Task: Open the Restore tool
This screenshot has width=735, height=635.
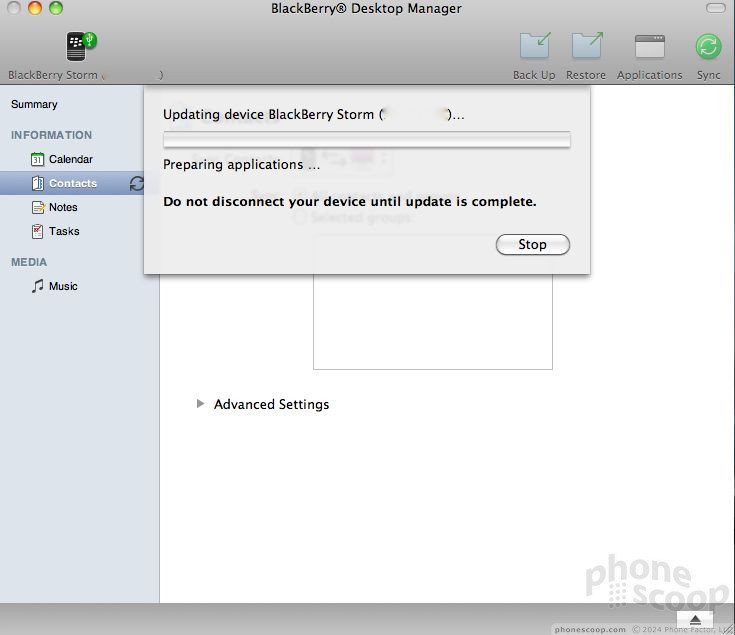Action: click(x=586, y=56)
